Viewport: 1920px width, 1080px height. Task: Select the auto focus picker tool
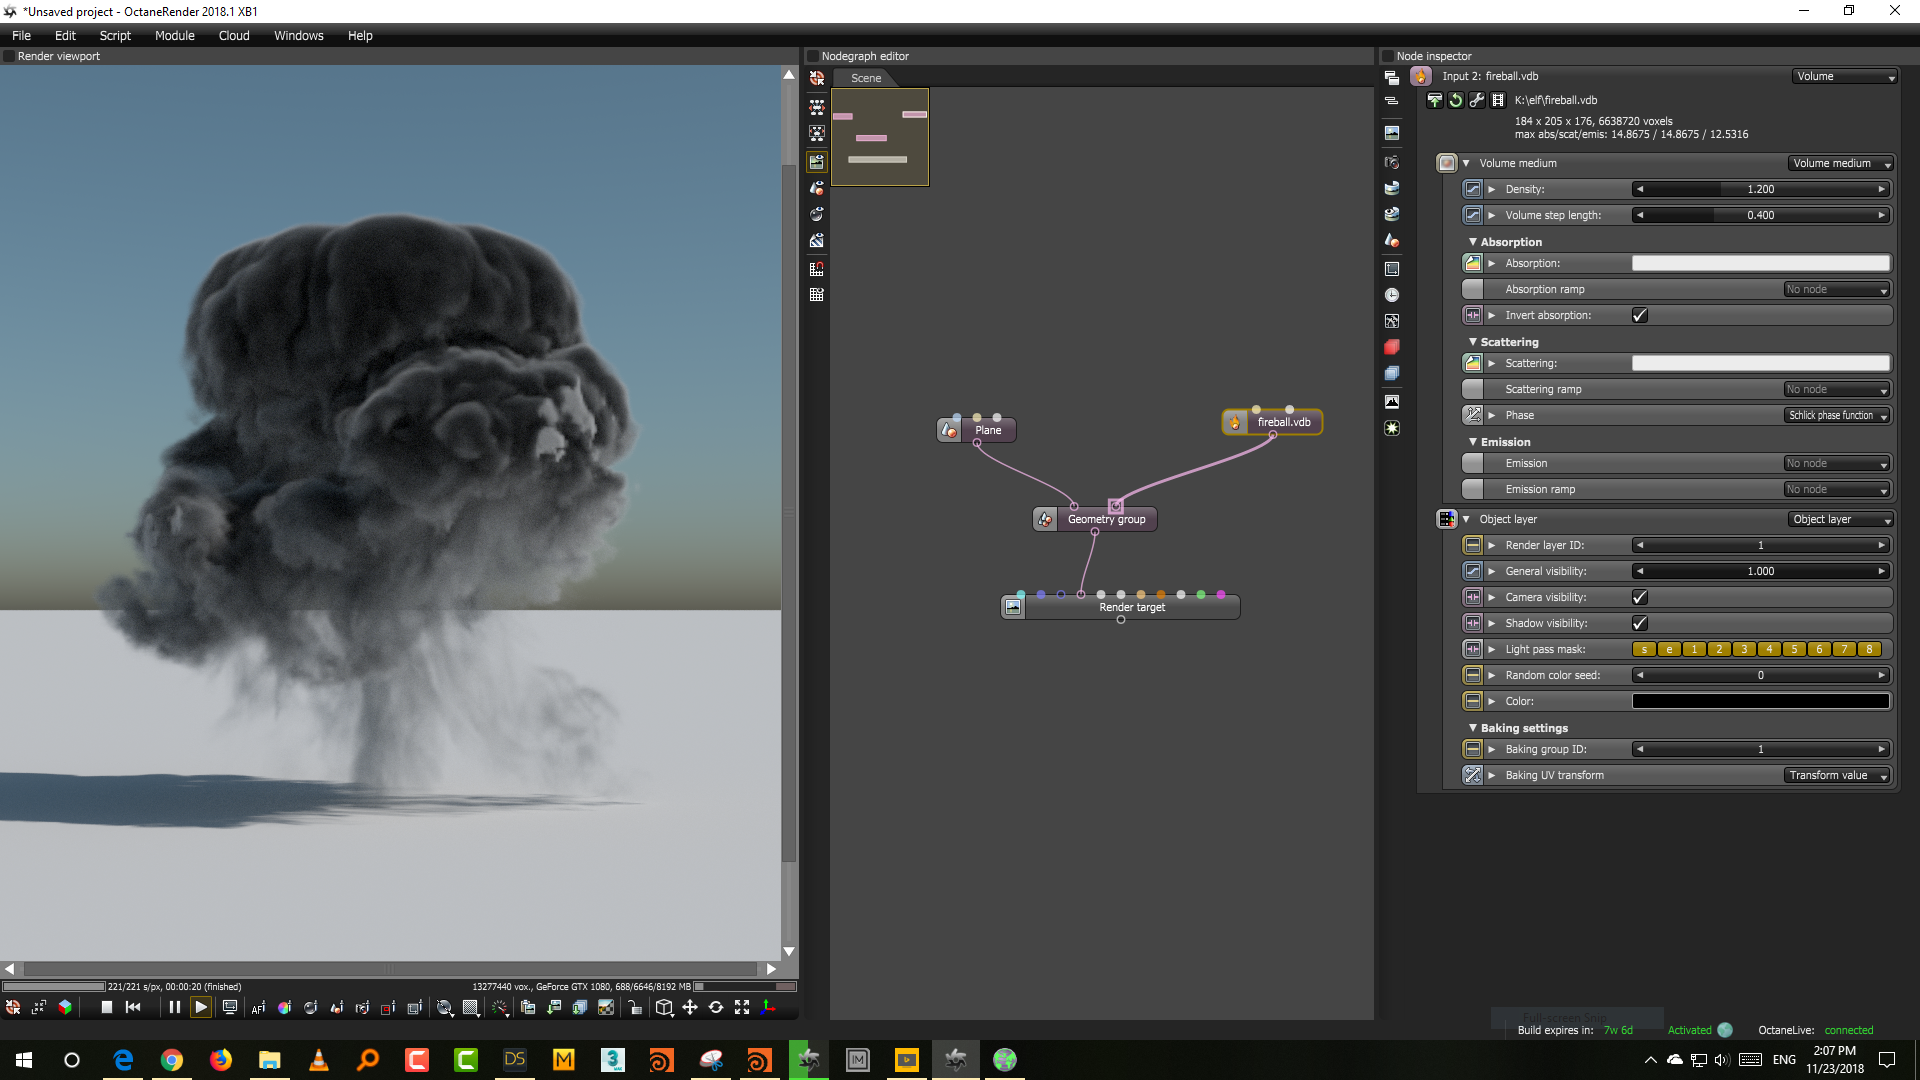coord(258,1008)
